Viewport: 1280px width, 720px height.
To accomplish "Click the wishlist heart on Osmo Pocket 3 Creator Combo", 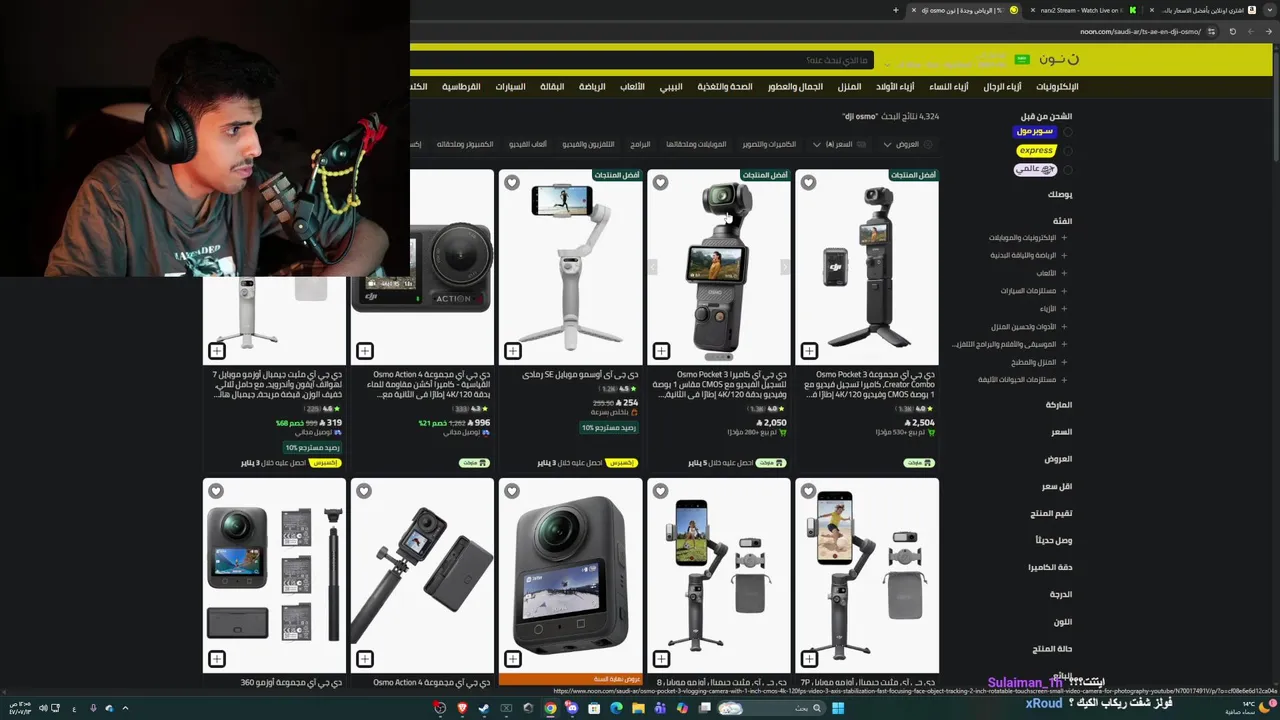I will point(808,183).
